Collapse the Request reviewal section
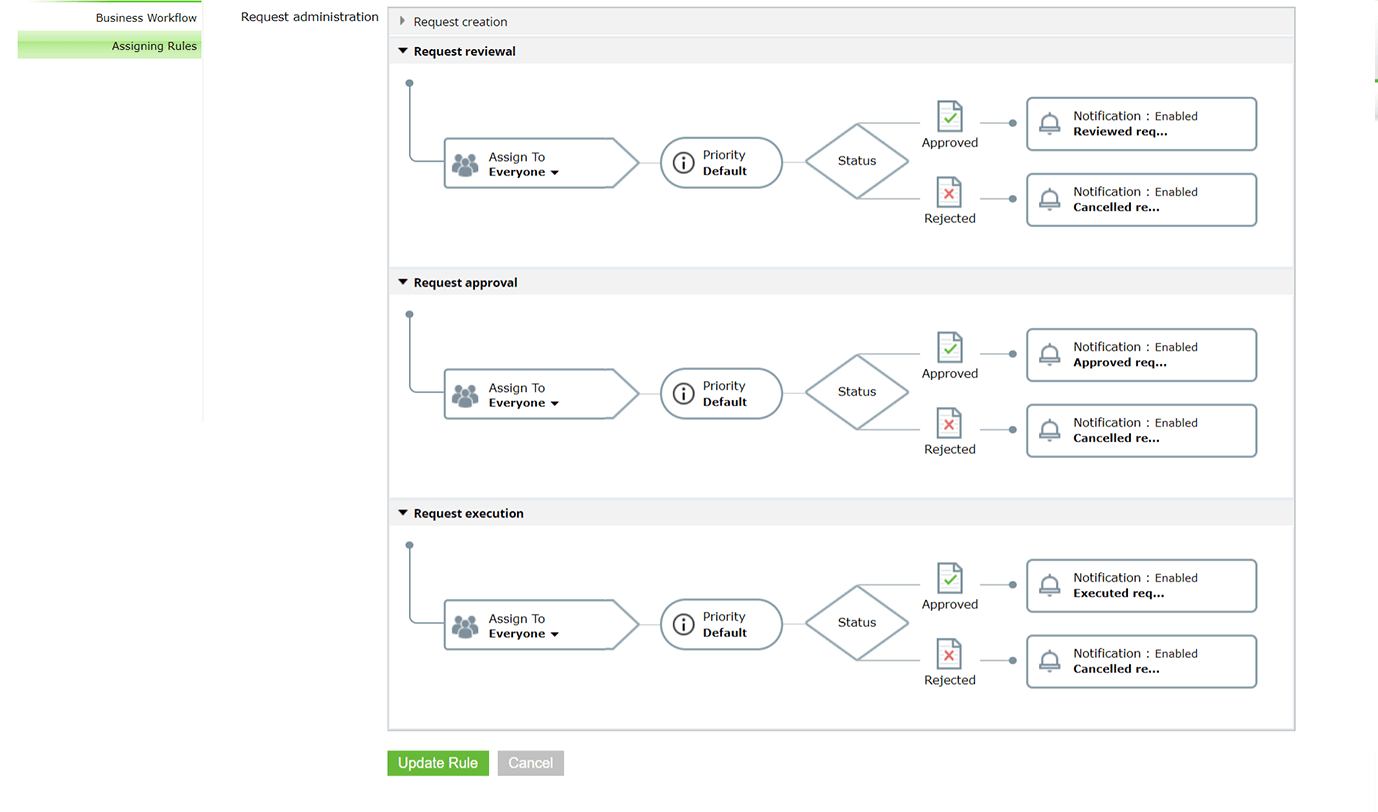This screenshot has width=1378, height=812. (x=403, y=51)
